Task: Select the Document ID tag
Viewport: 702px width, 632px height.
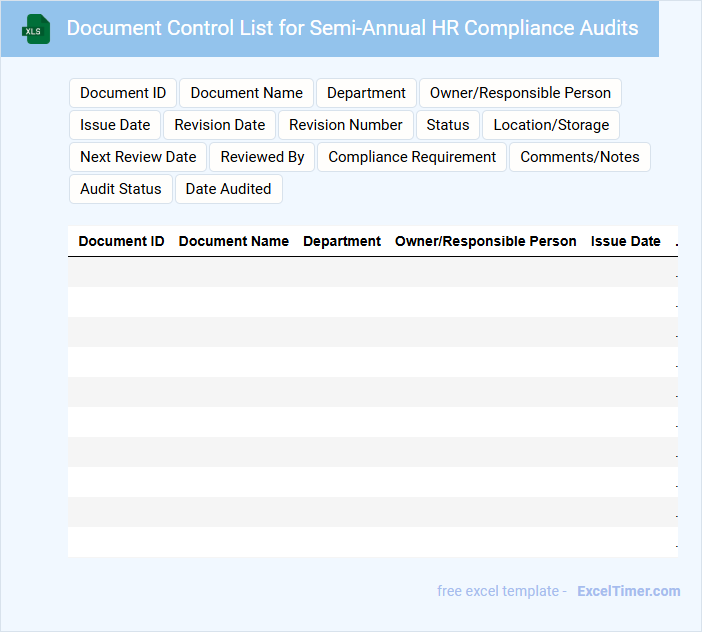Action: click(x=123, y=93)
